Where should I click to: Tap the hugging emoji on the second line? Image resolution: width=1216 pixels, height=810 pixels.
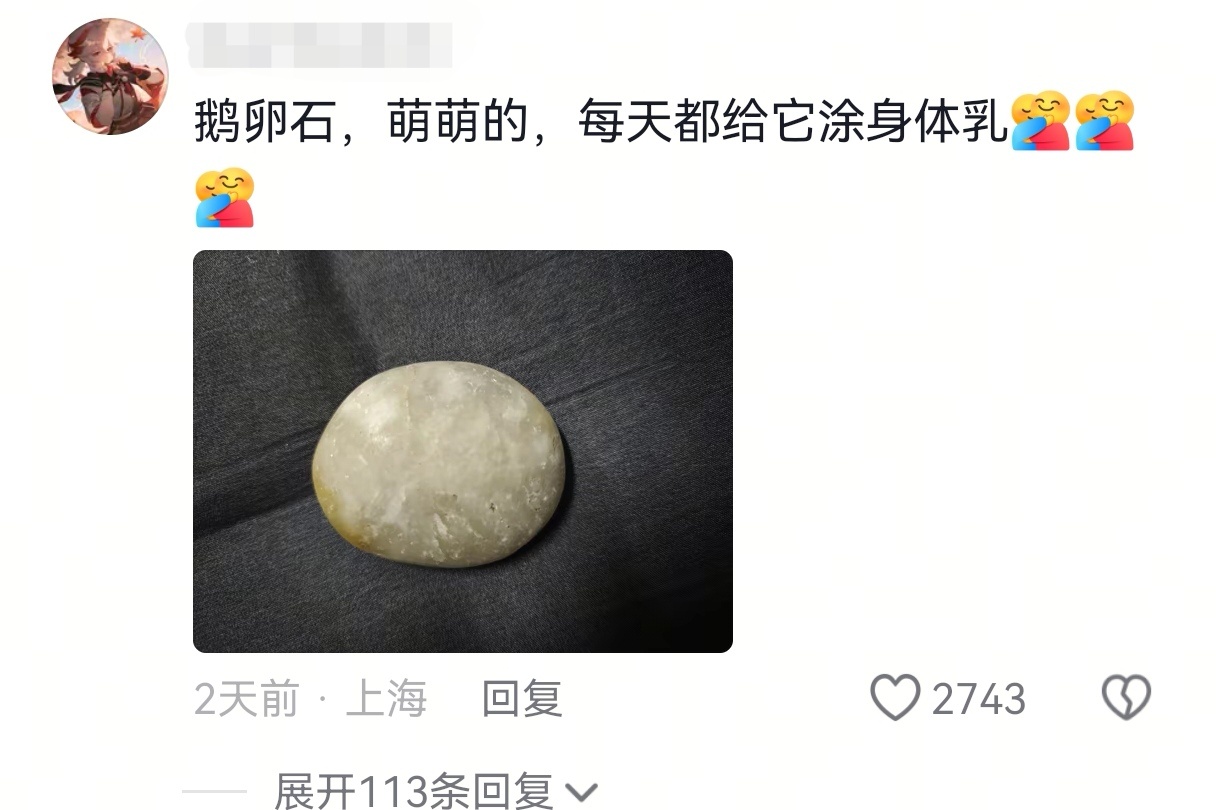click(x=224, y=198)
